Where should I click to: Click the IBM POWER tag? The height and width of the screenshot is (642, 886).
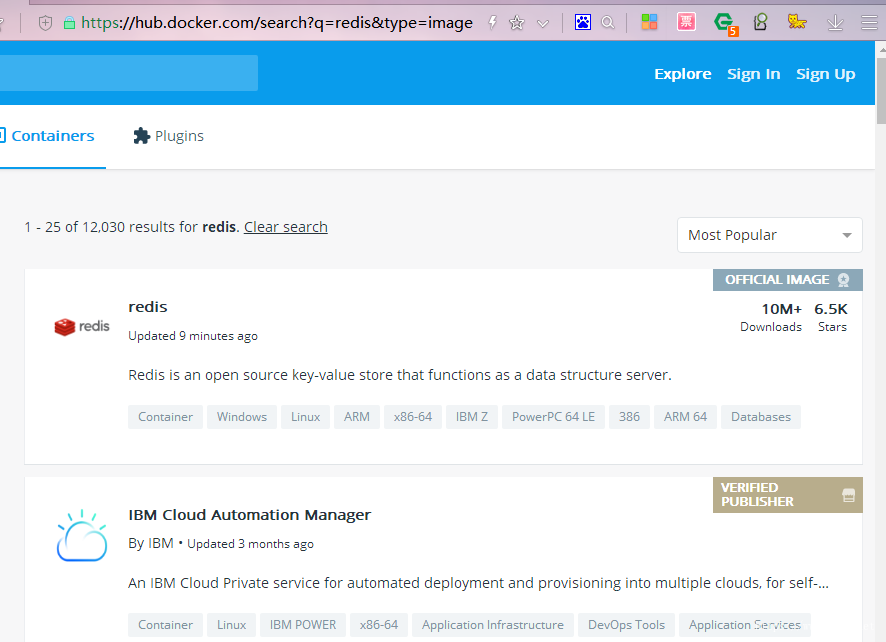(303, 625)
